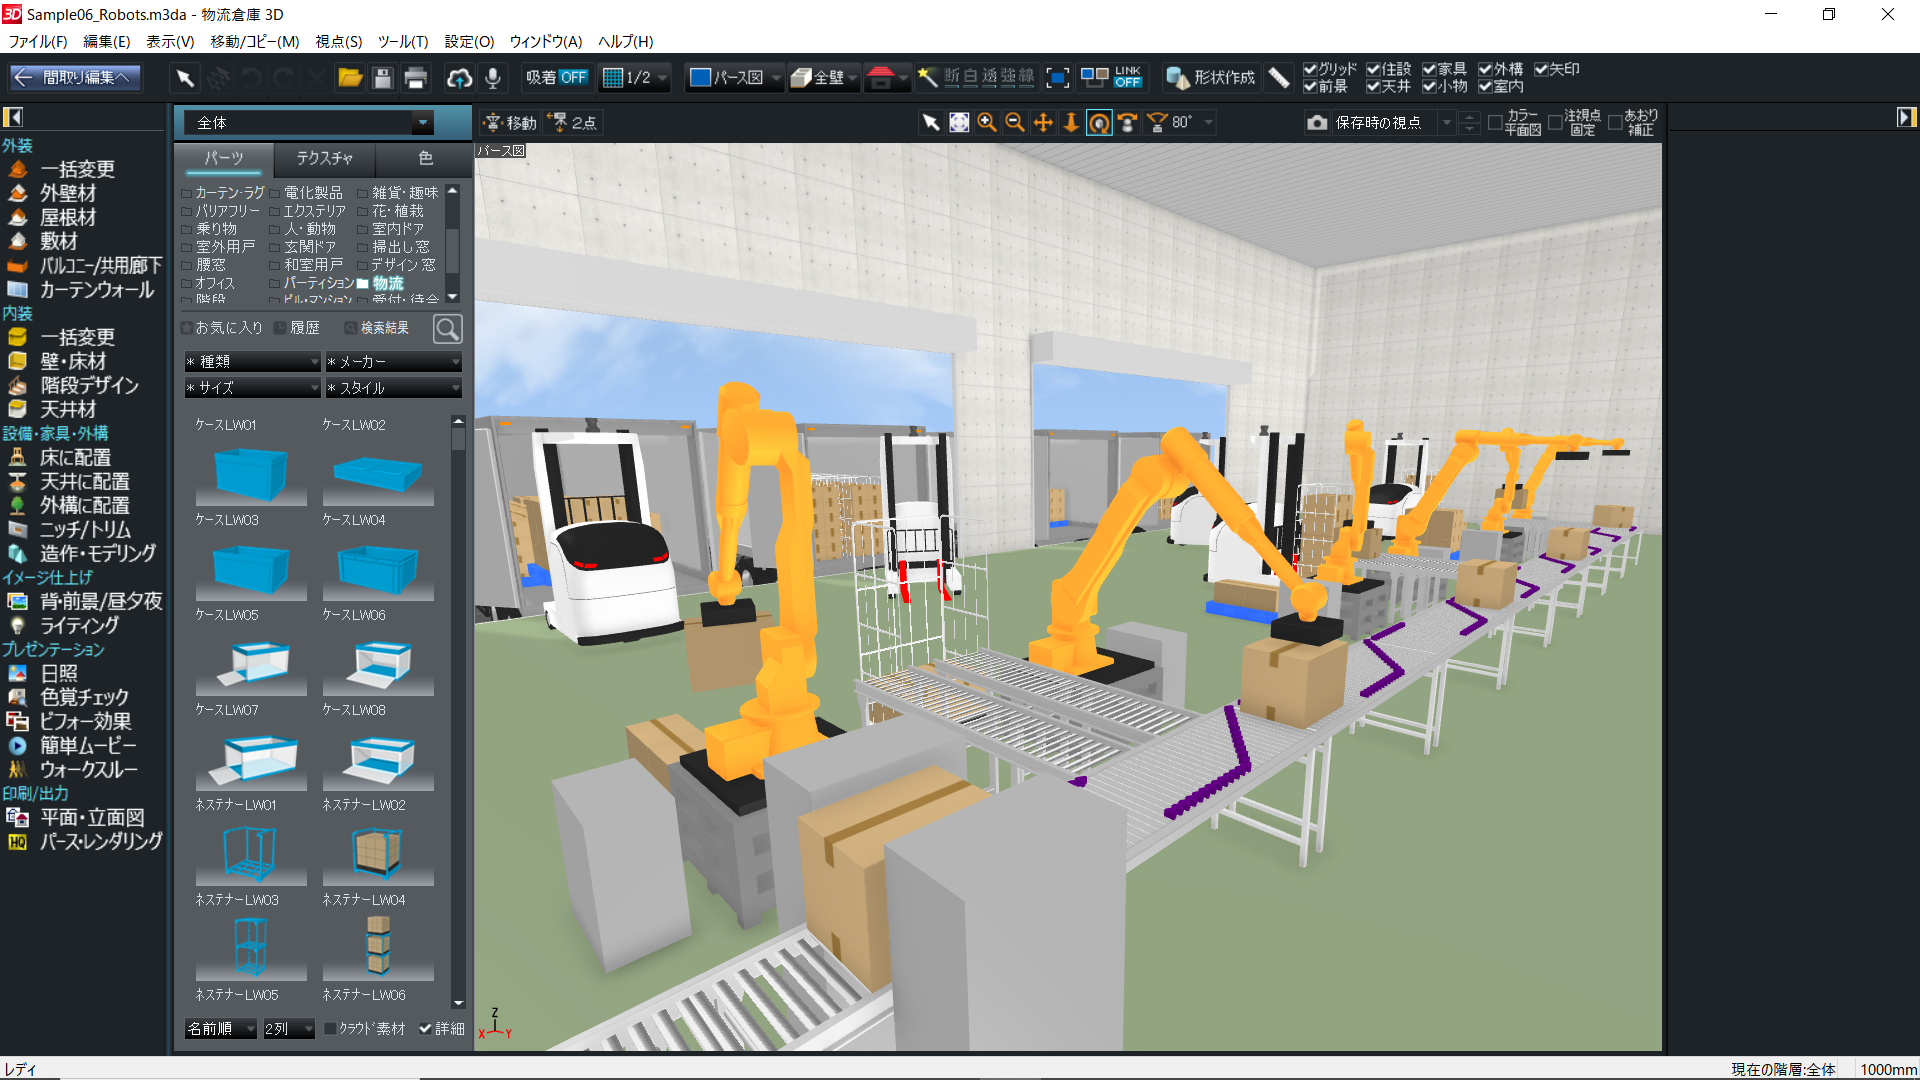Switch to the テクスチャ tab

[324, 158]
